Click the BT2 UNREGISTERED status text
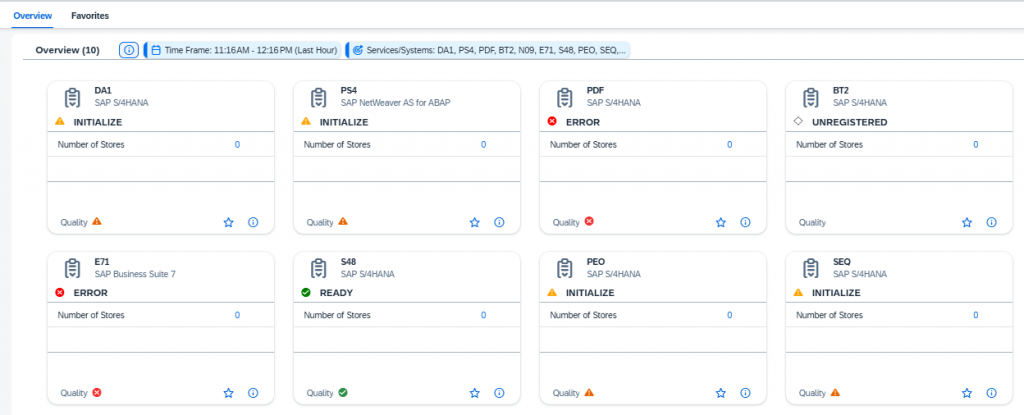 [850, 122]
